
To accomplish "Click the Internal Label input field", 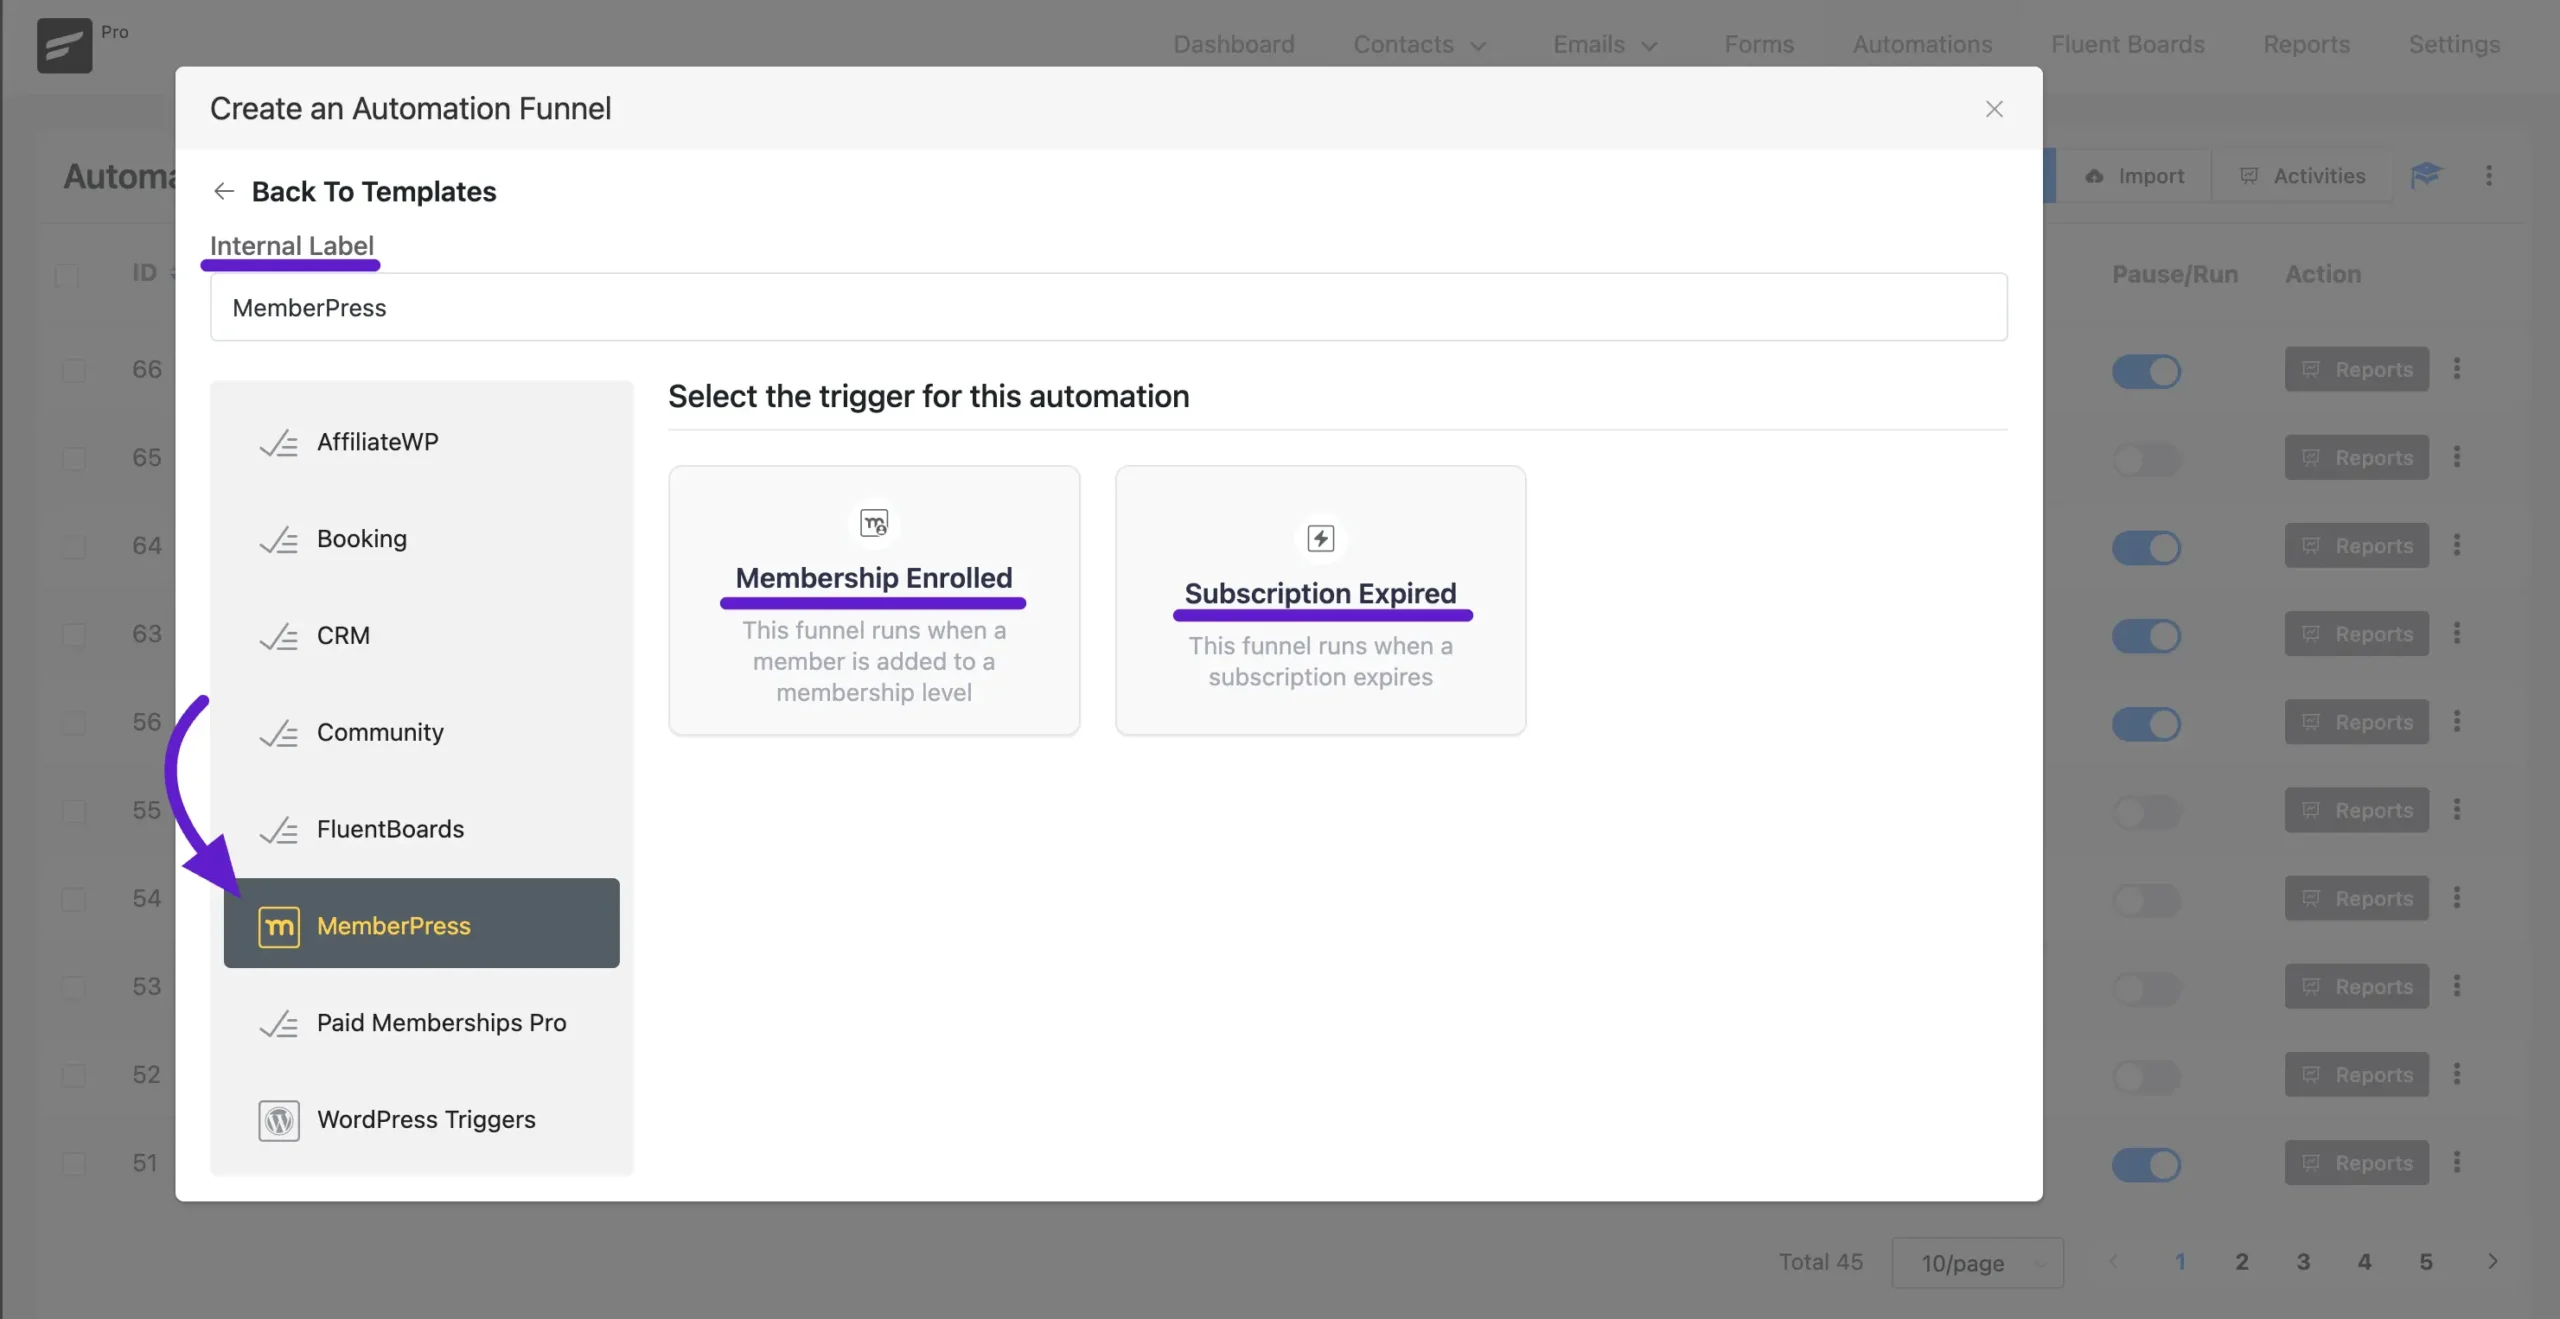I will [1108, 307].
